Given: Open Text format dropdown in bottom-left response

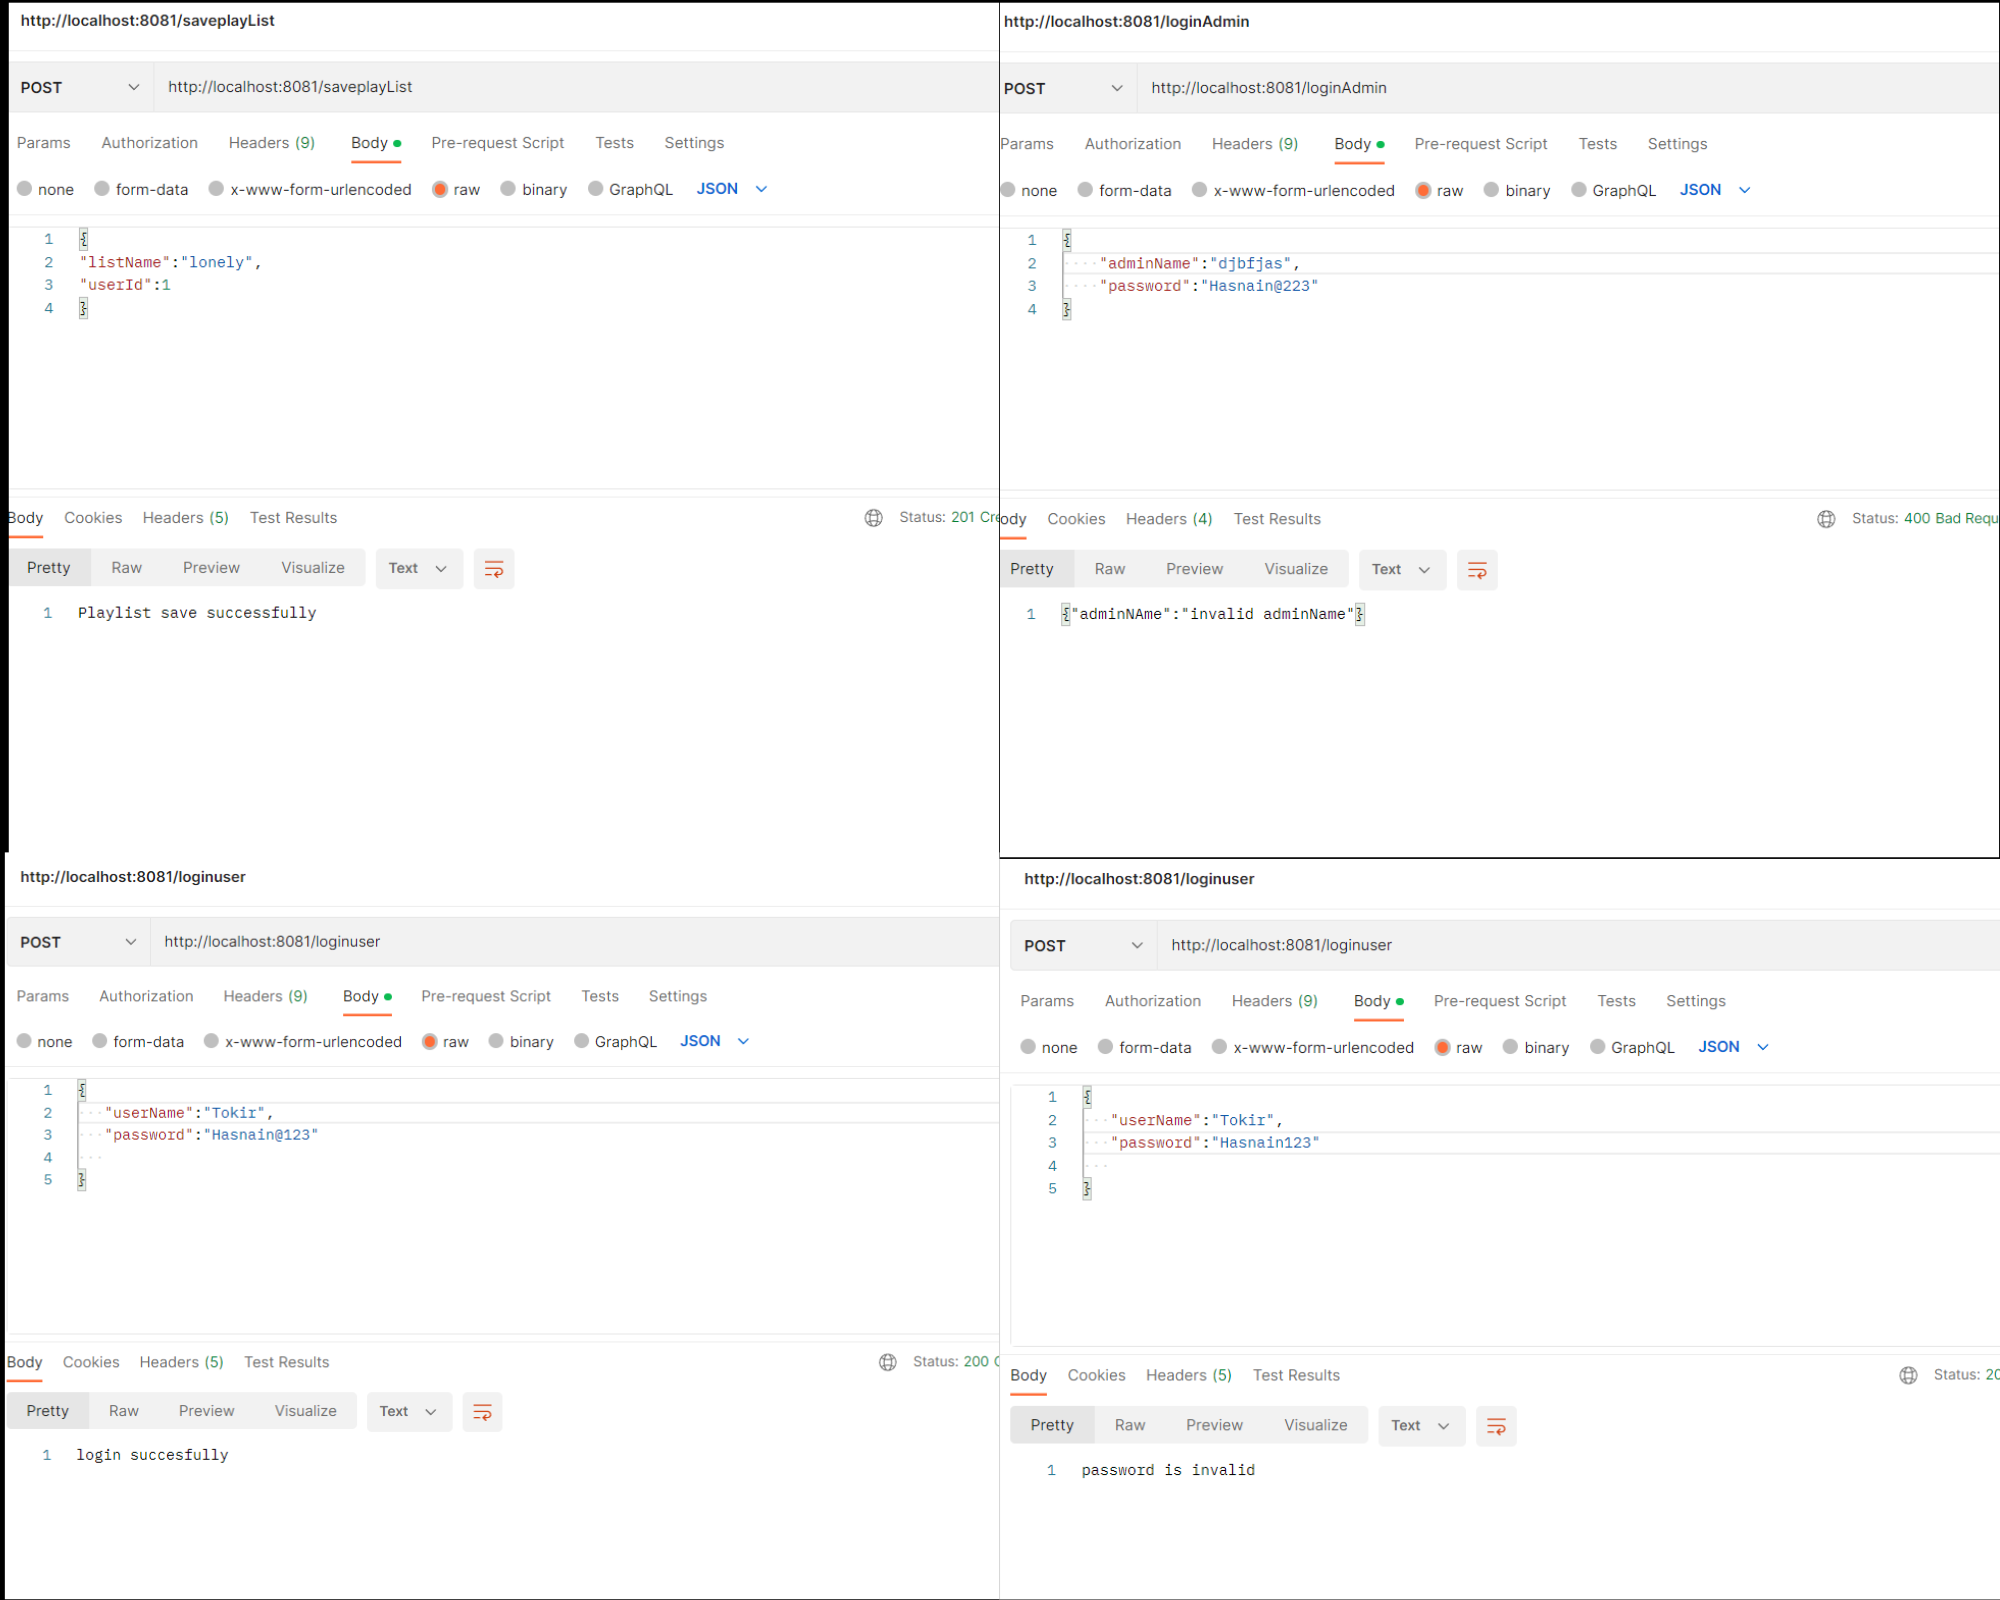Looking at the screenshot, I should [x=409, y=1412].
